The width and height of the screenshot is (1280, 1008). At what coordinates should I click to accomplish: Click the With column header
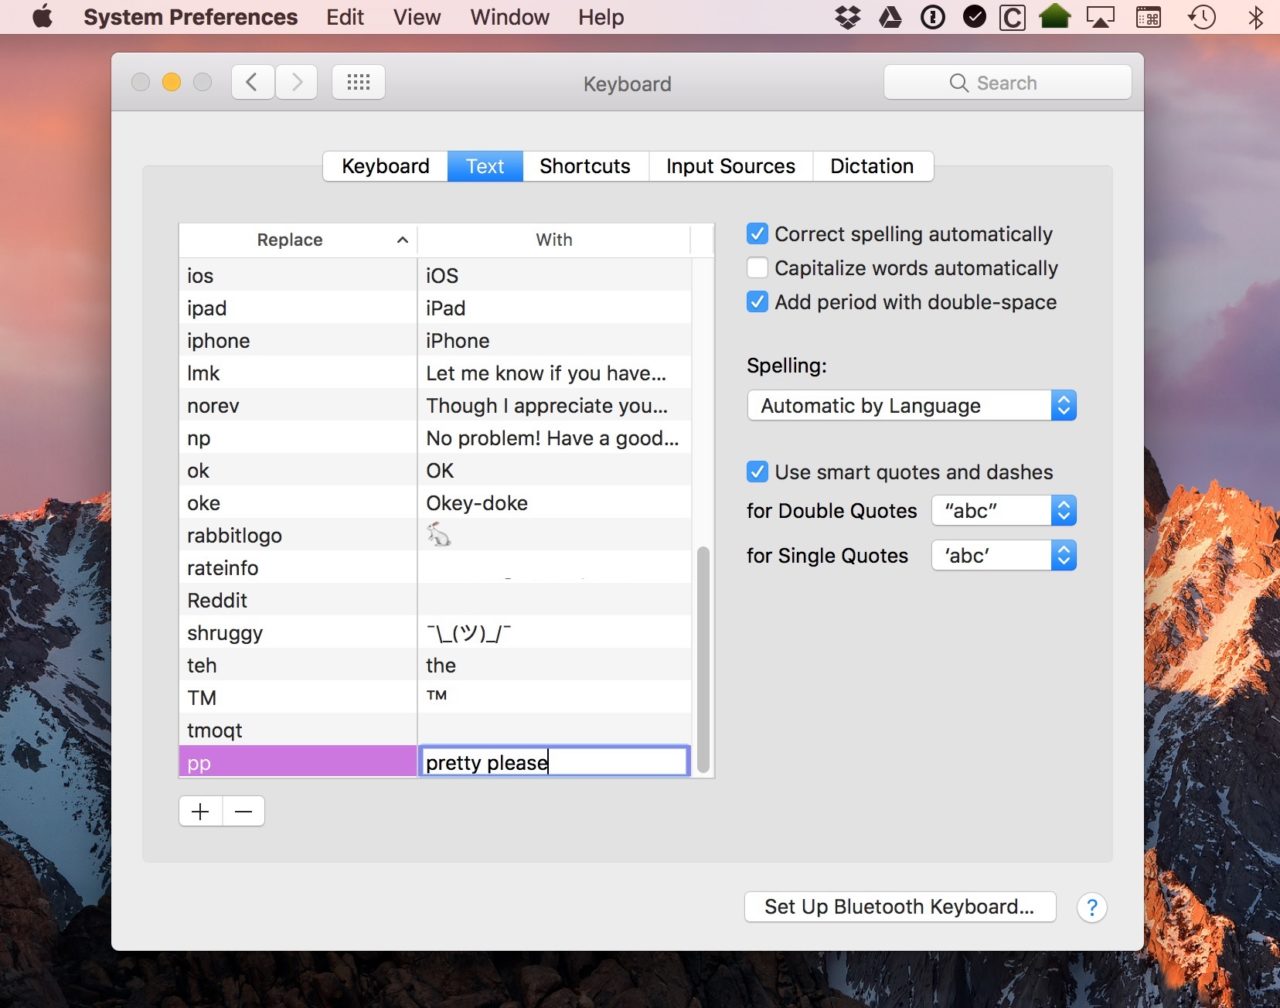(554, 240)
